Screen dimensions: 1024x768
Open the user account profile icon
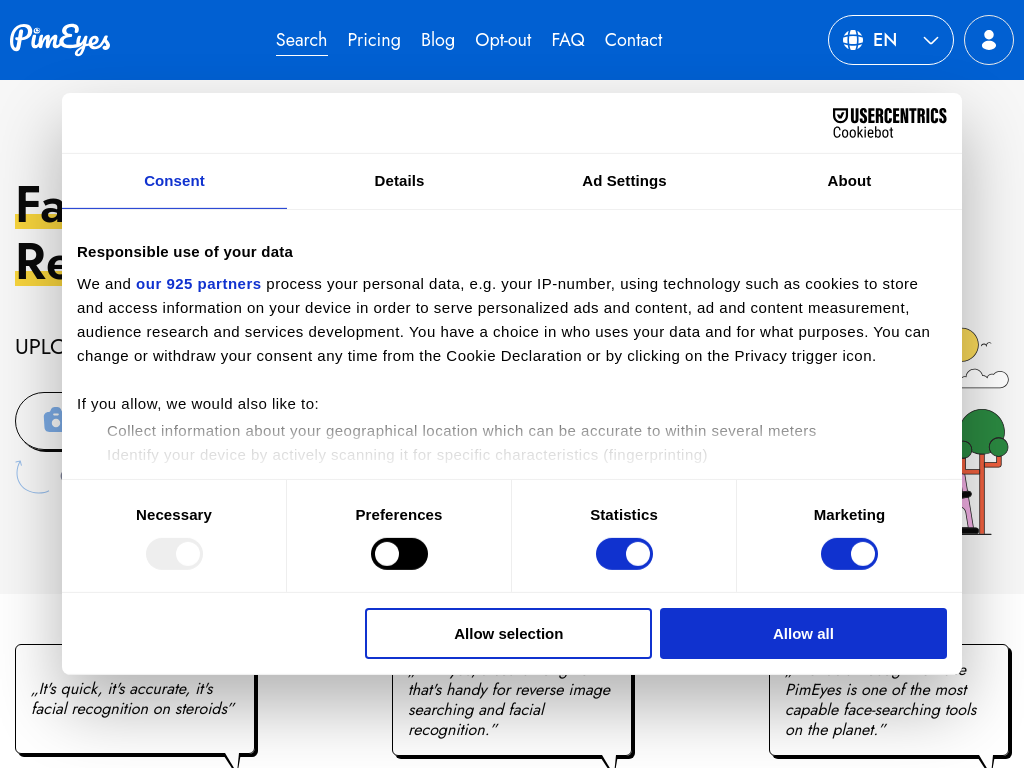[x=988, y=40]
